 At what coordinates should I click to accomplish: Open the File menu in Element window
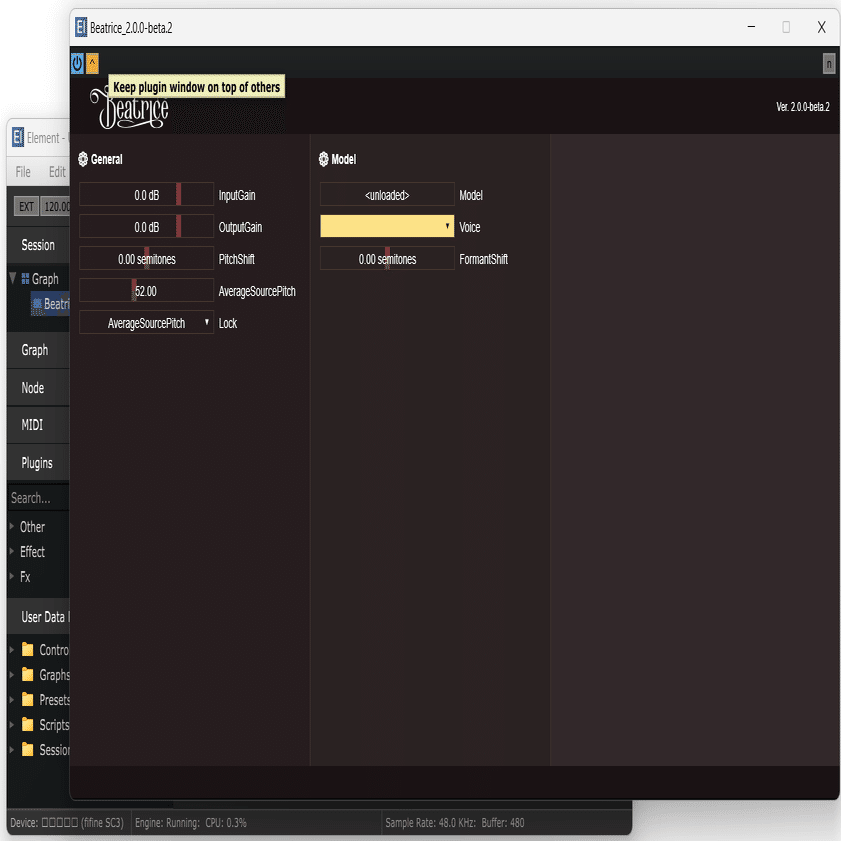click(x=23, y=172)
